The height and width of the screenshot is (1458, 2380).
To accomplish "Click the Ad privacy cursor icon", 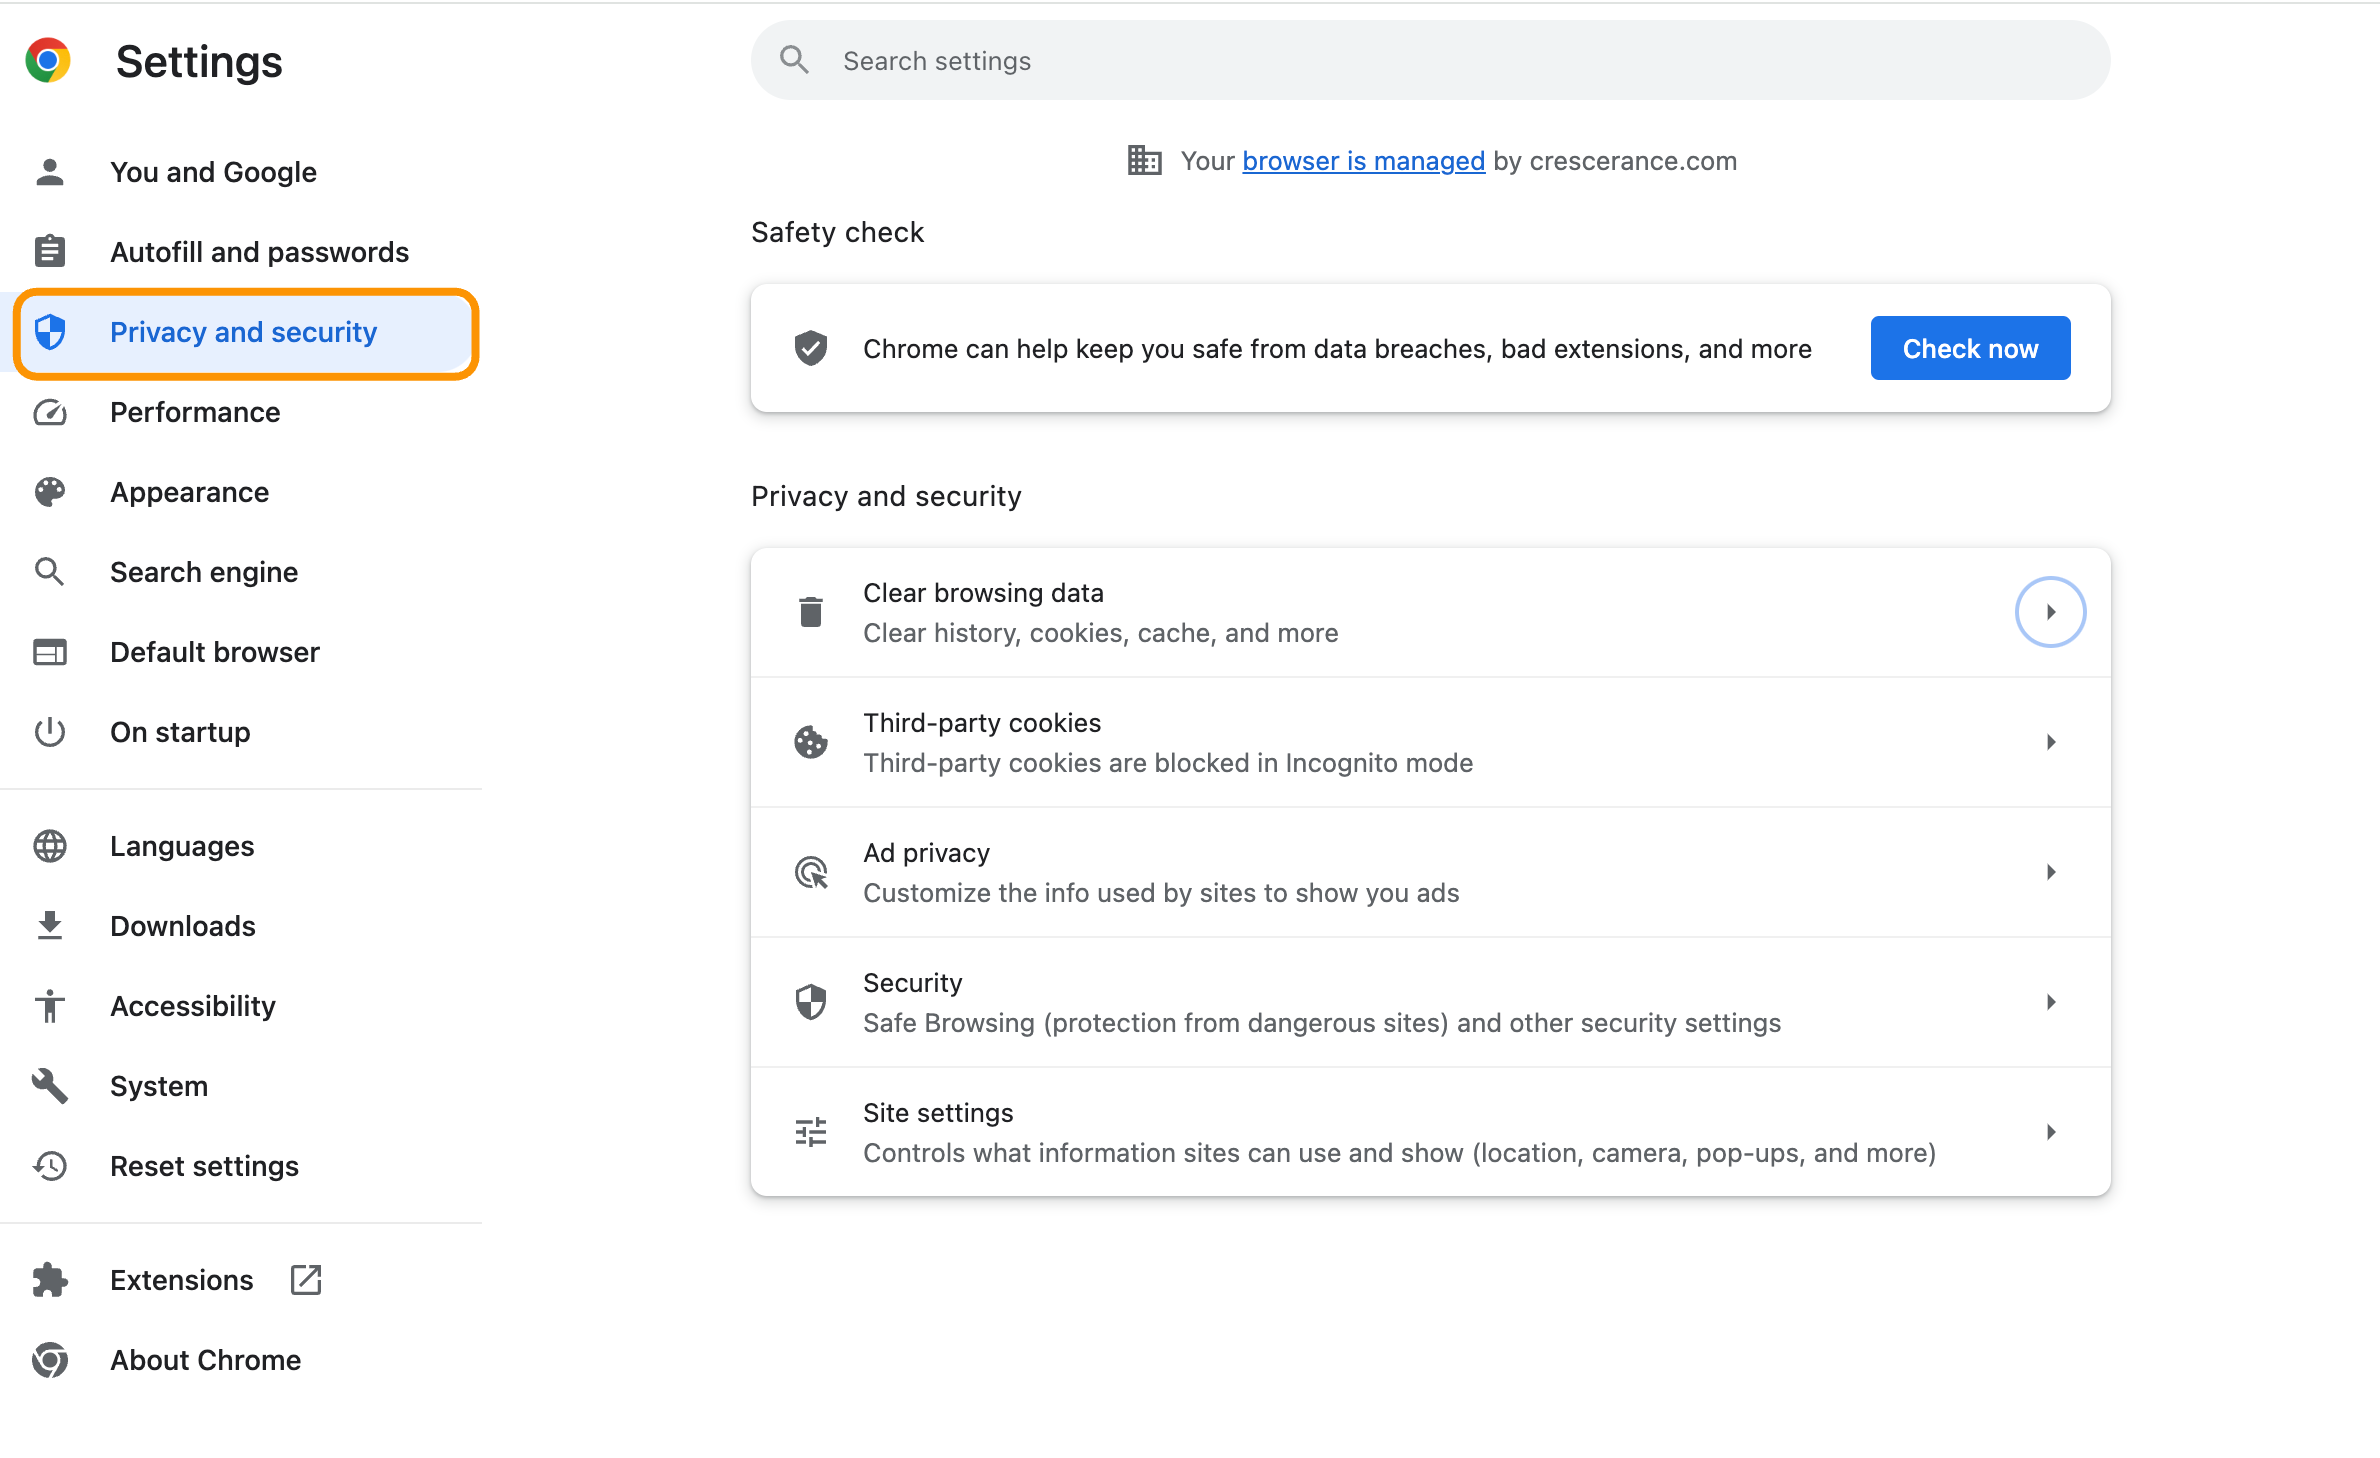I will (x=811, y=872).
